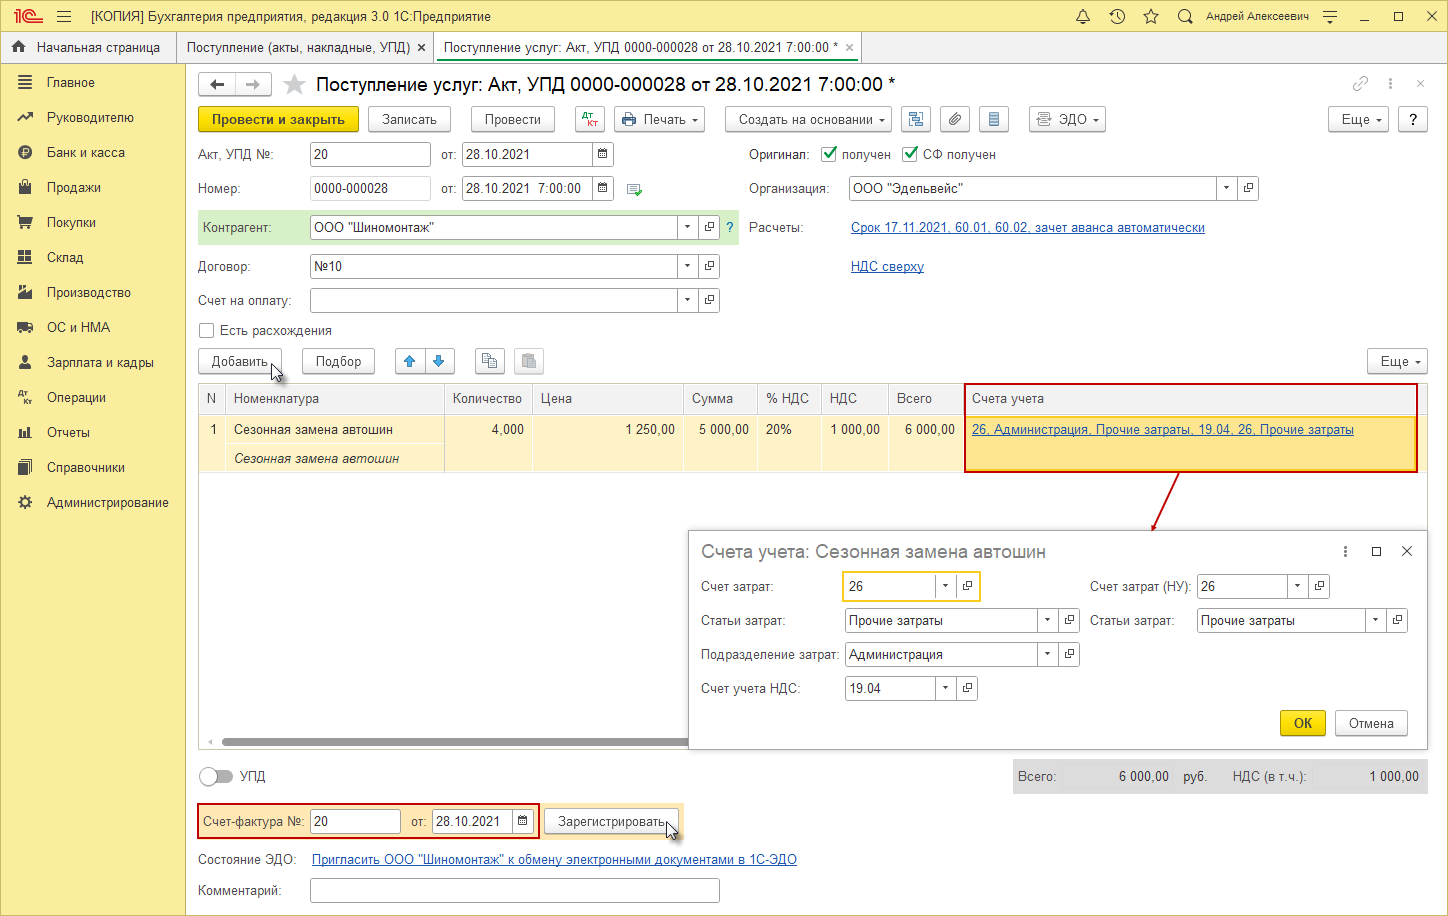Switch on the УПД toggle
This screenshot has width=1448, height=916.
click(x=216, y=776)
